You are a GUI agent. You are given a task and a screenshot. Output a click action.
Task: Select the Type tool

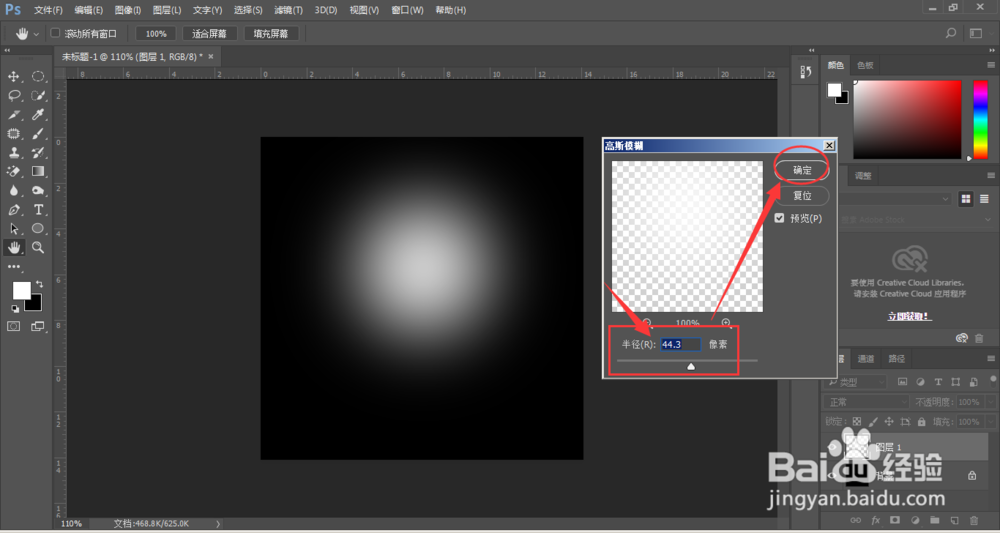[x=38, y=209]
